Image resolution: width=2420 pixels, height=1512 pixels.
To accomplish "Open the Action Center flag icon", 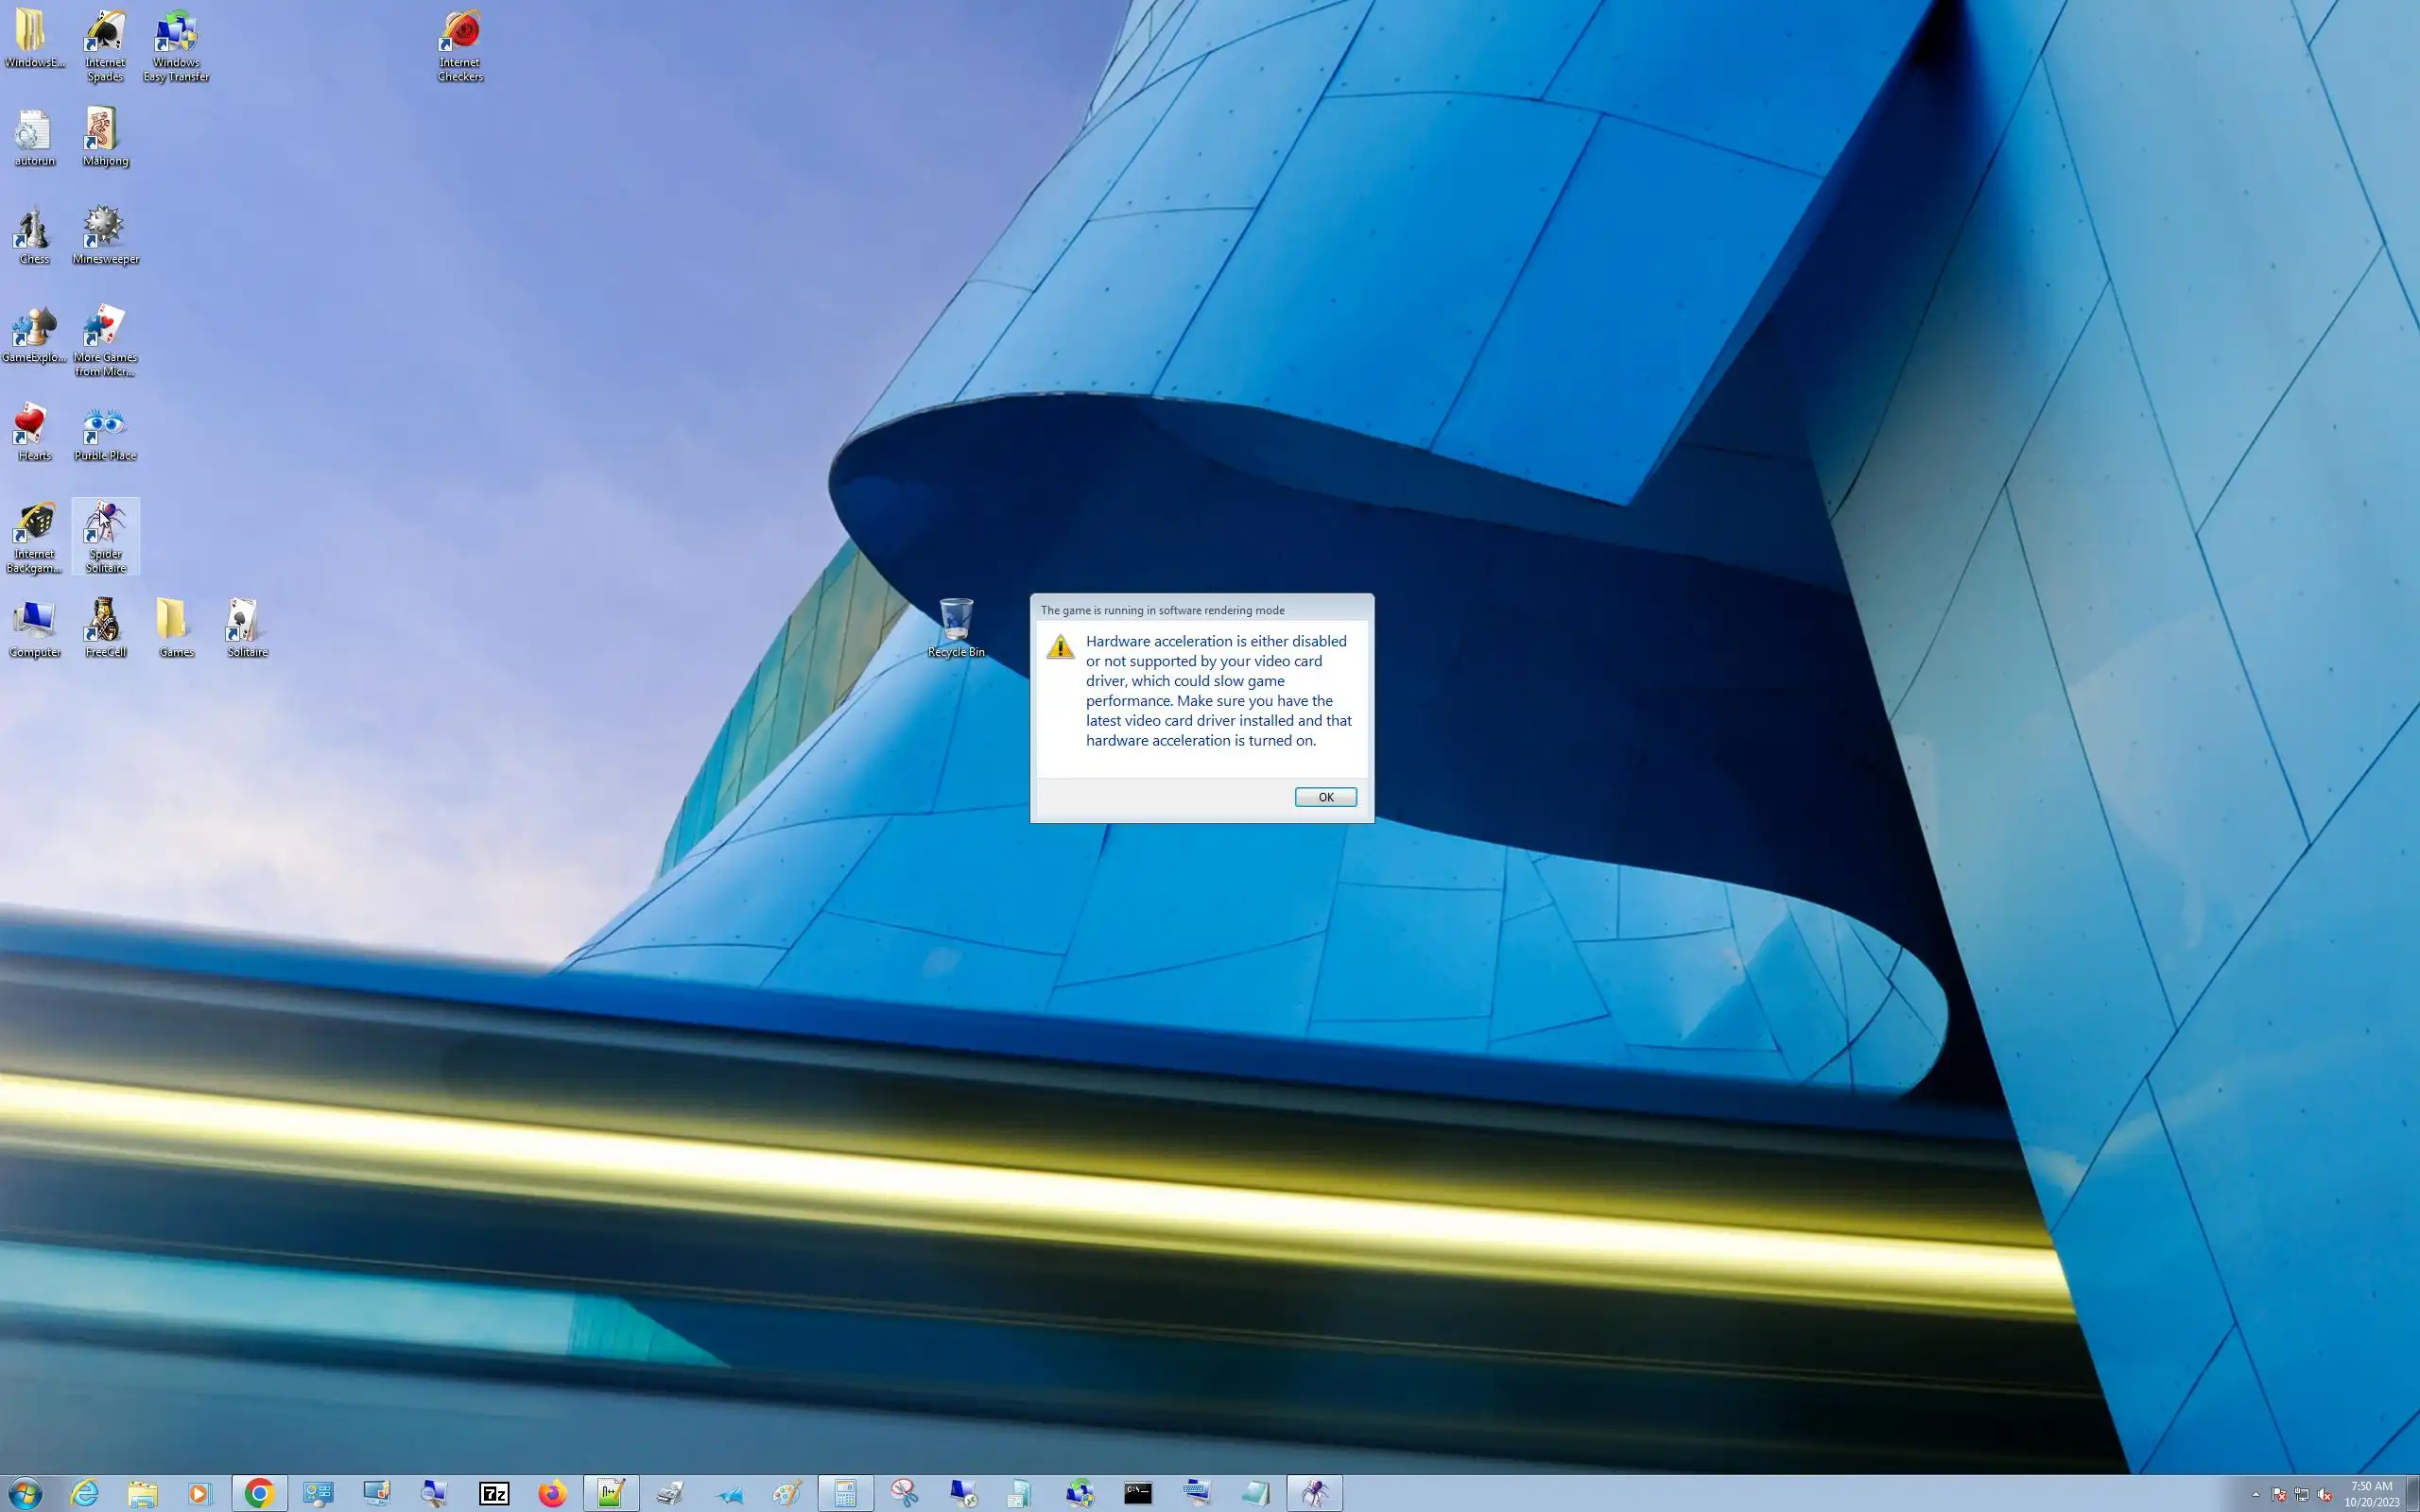I will (x=2279, y=1494).
